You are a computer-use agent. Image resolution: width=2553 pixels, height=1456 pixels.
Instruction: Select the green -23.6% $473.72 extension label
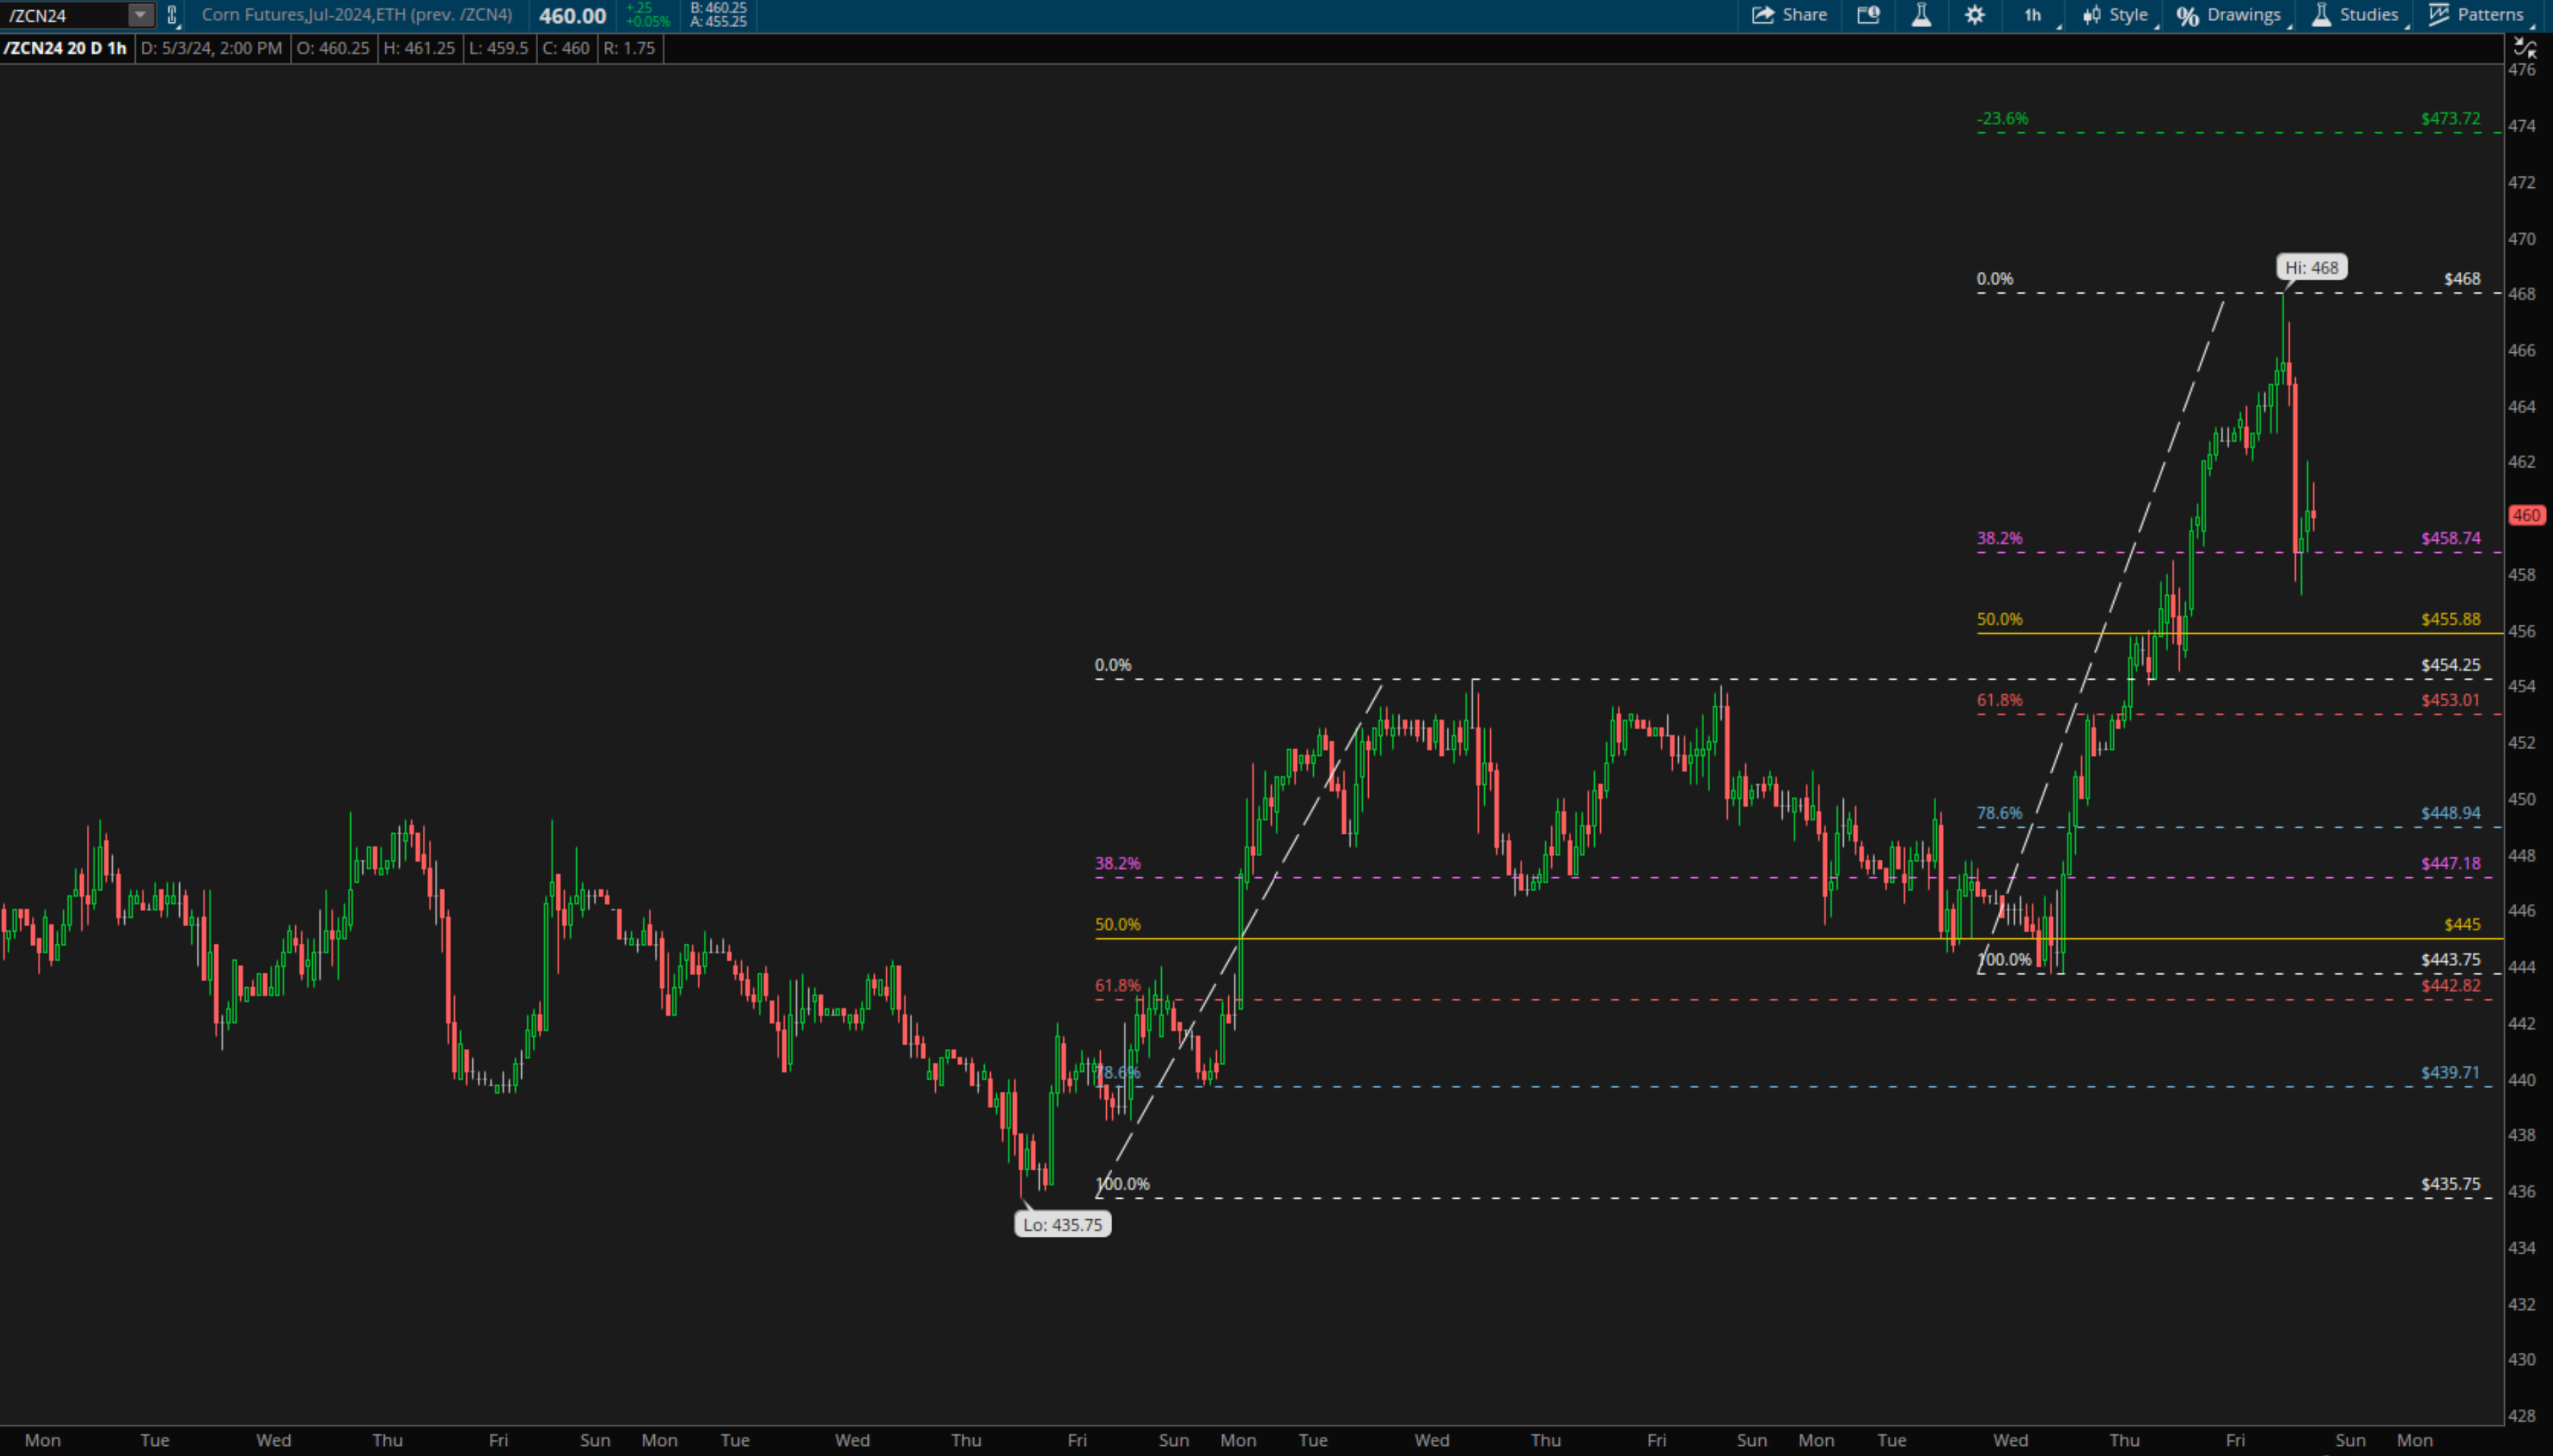coord(2003,119)
